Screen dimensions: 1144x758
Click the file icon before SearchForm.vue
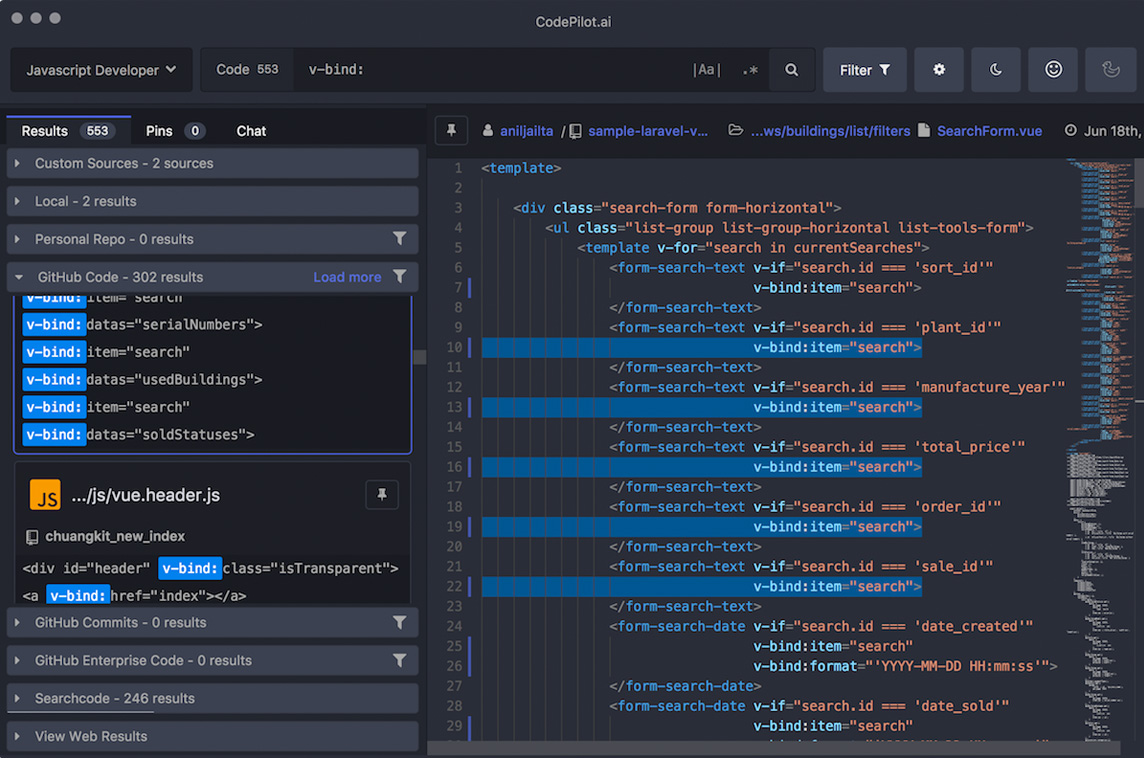pos(924,131)
